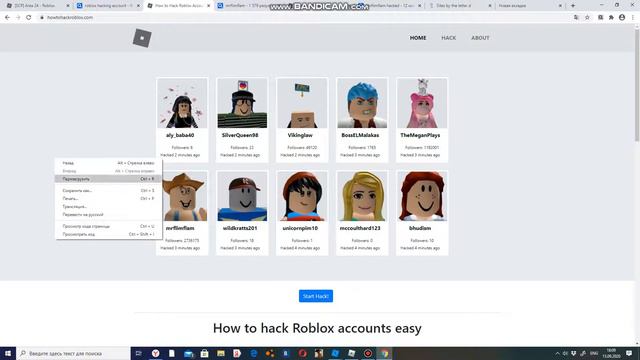640x360 pixels.
Task: Open the extensions puzzle icon
Action: (x=611, y=18)
